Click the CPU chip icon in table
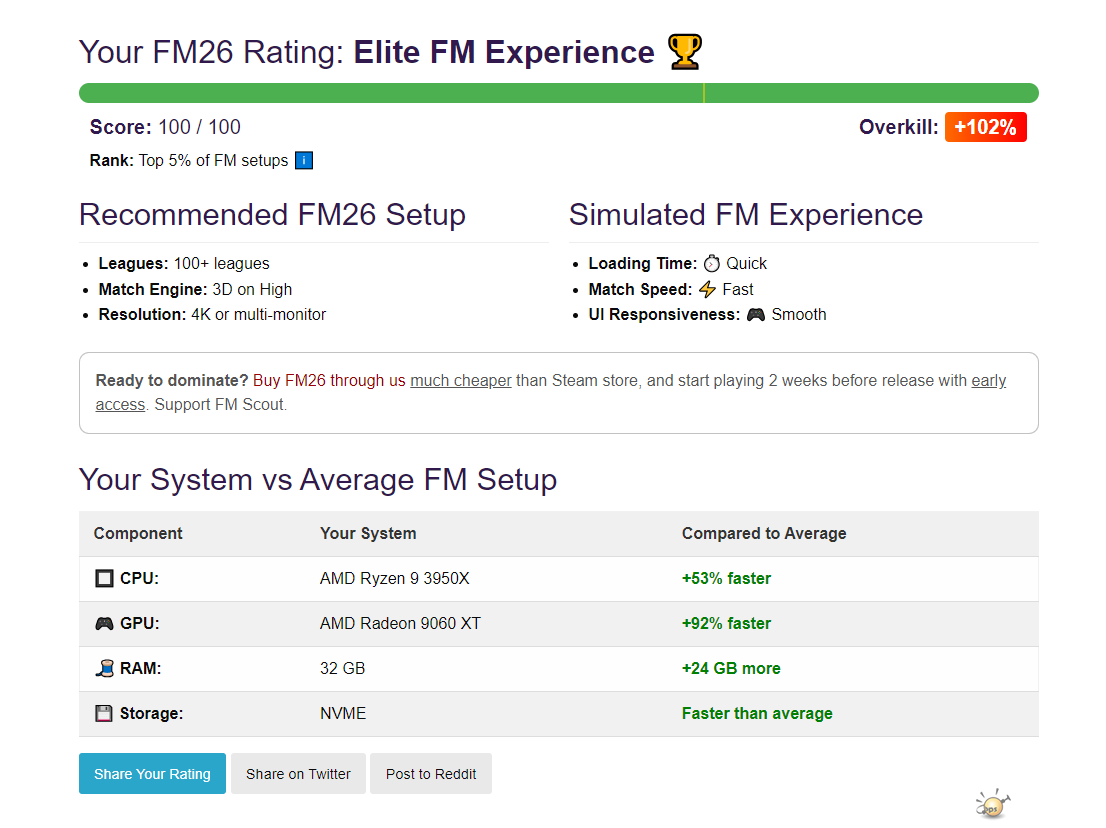 [x=104, y=579]
